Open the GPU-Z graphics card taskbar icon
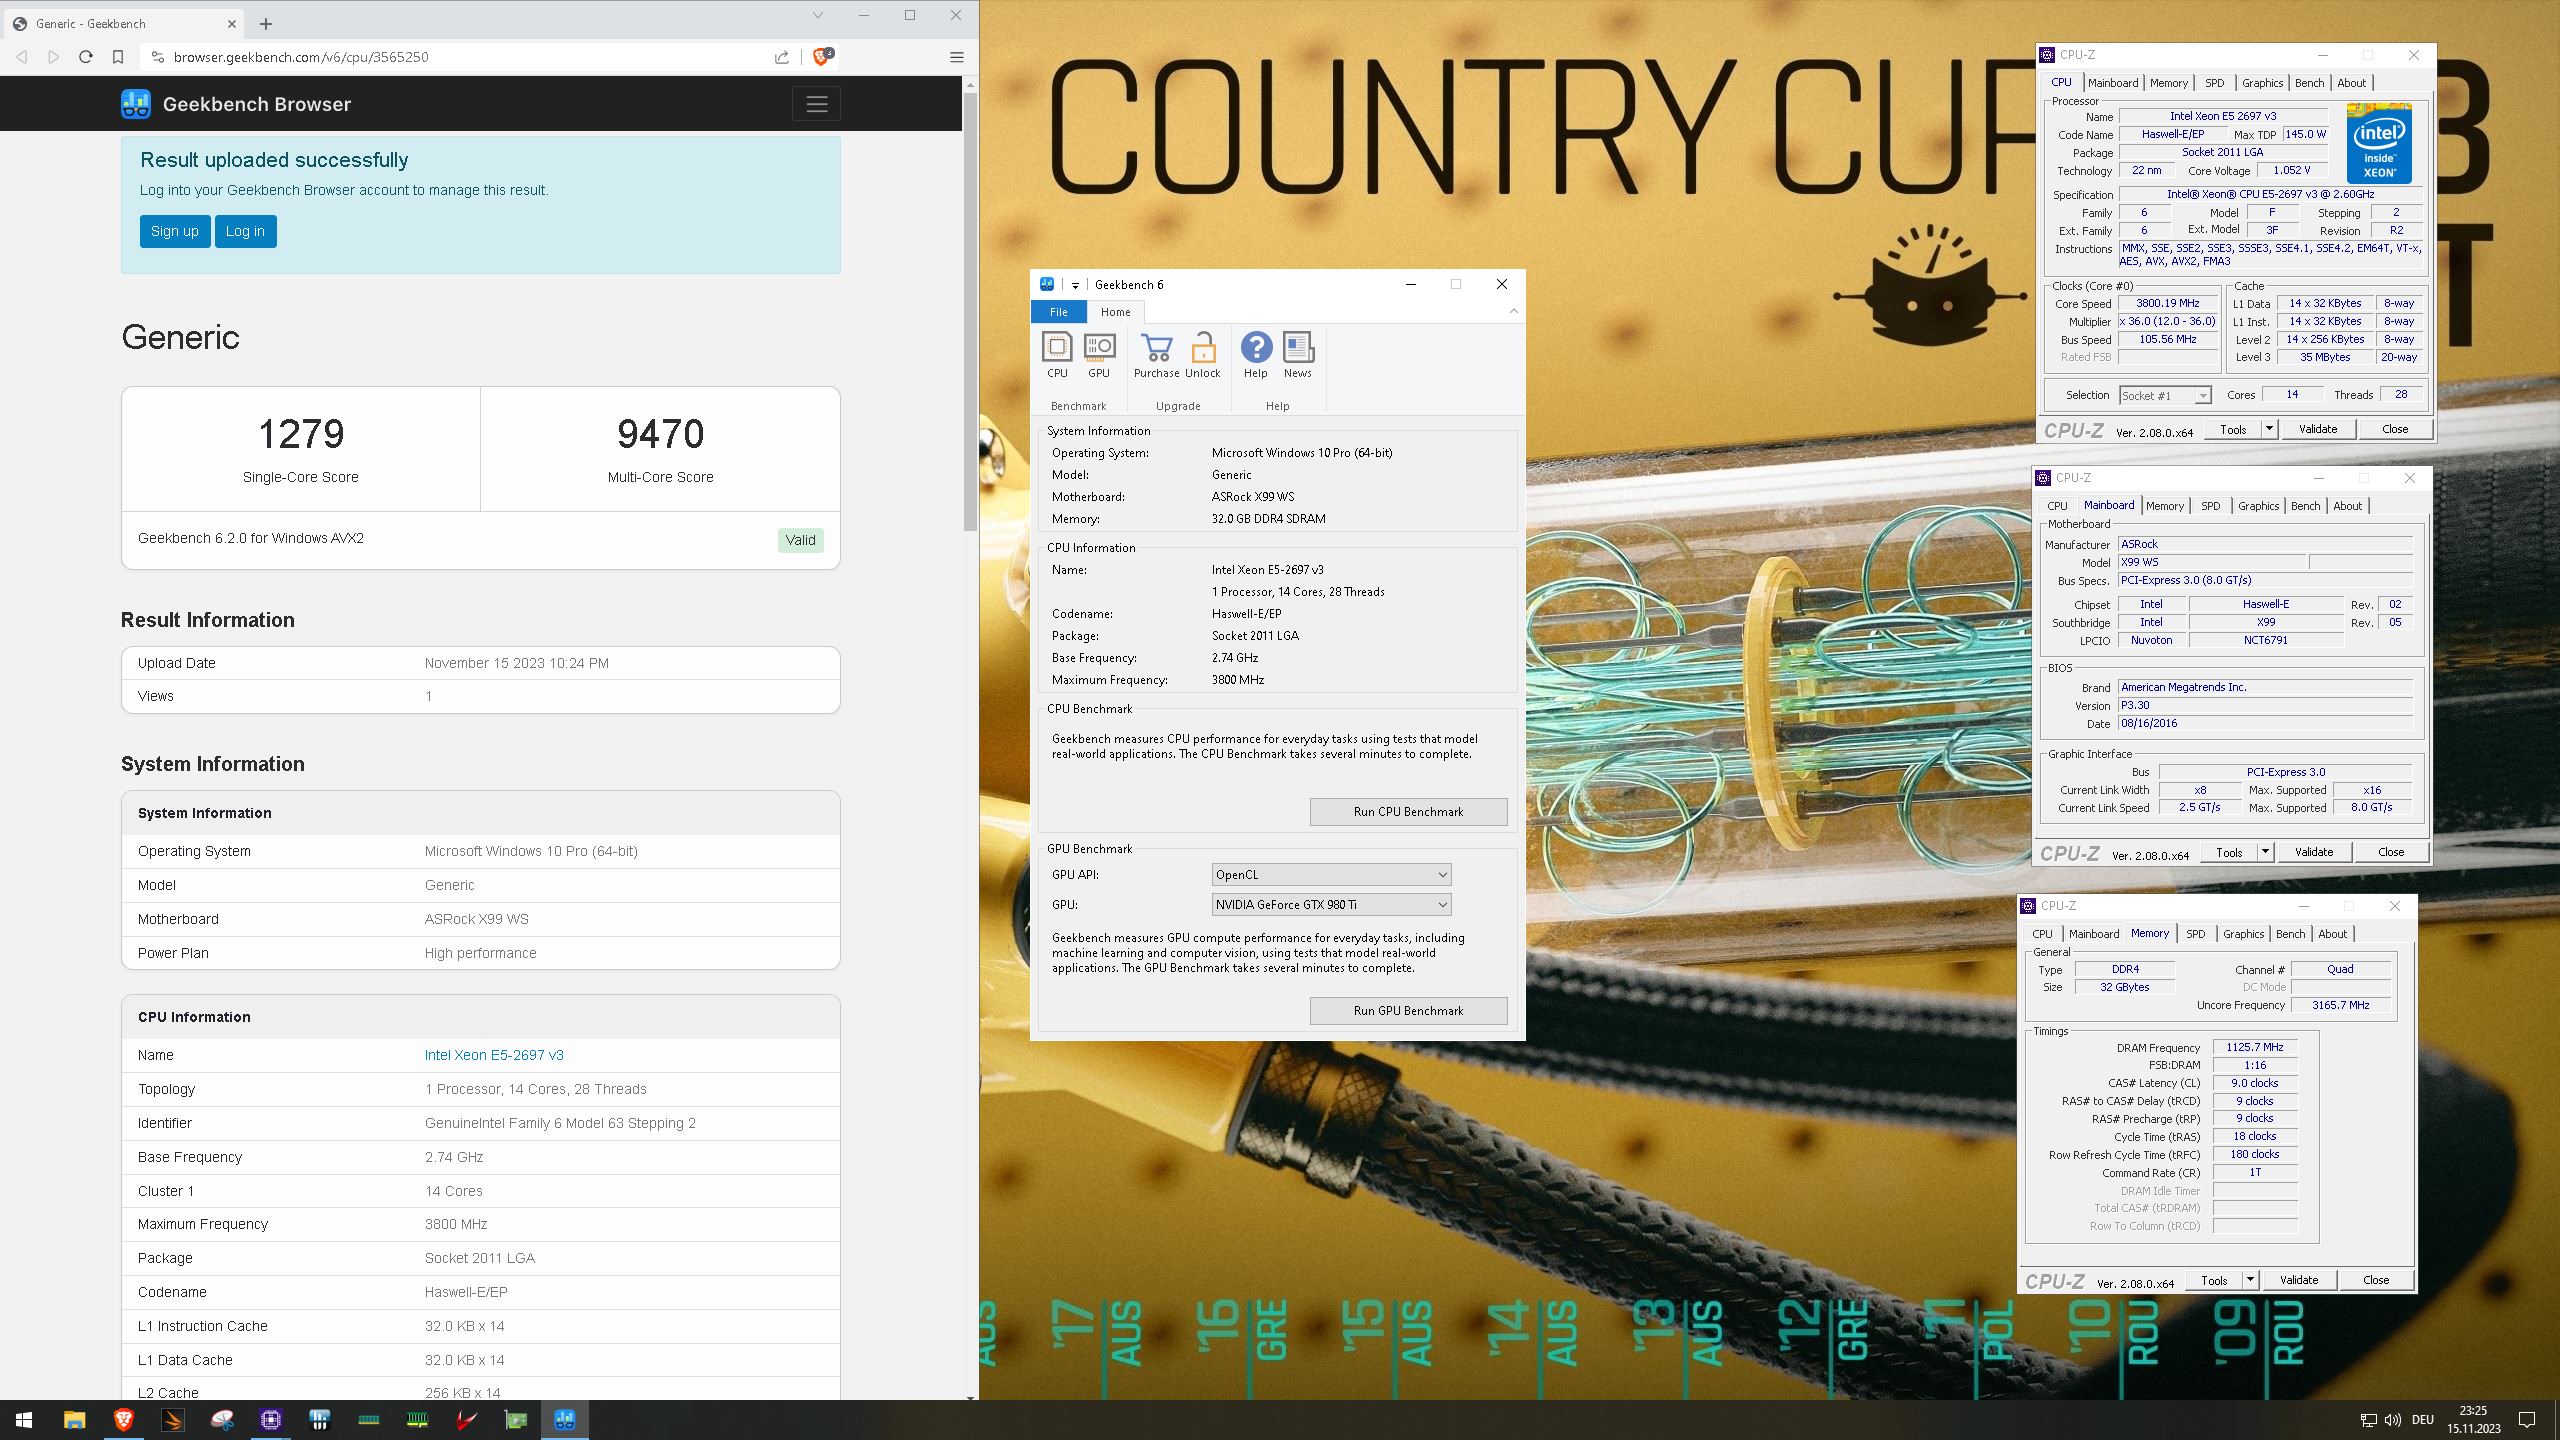This screenshot has width=2560, height=1440. (x=515, y=1420)
